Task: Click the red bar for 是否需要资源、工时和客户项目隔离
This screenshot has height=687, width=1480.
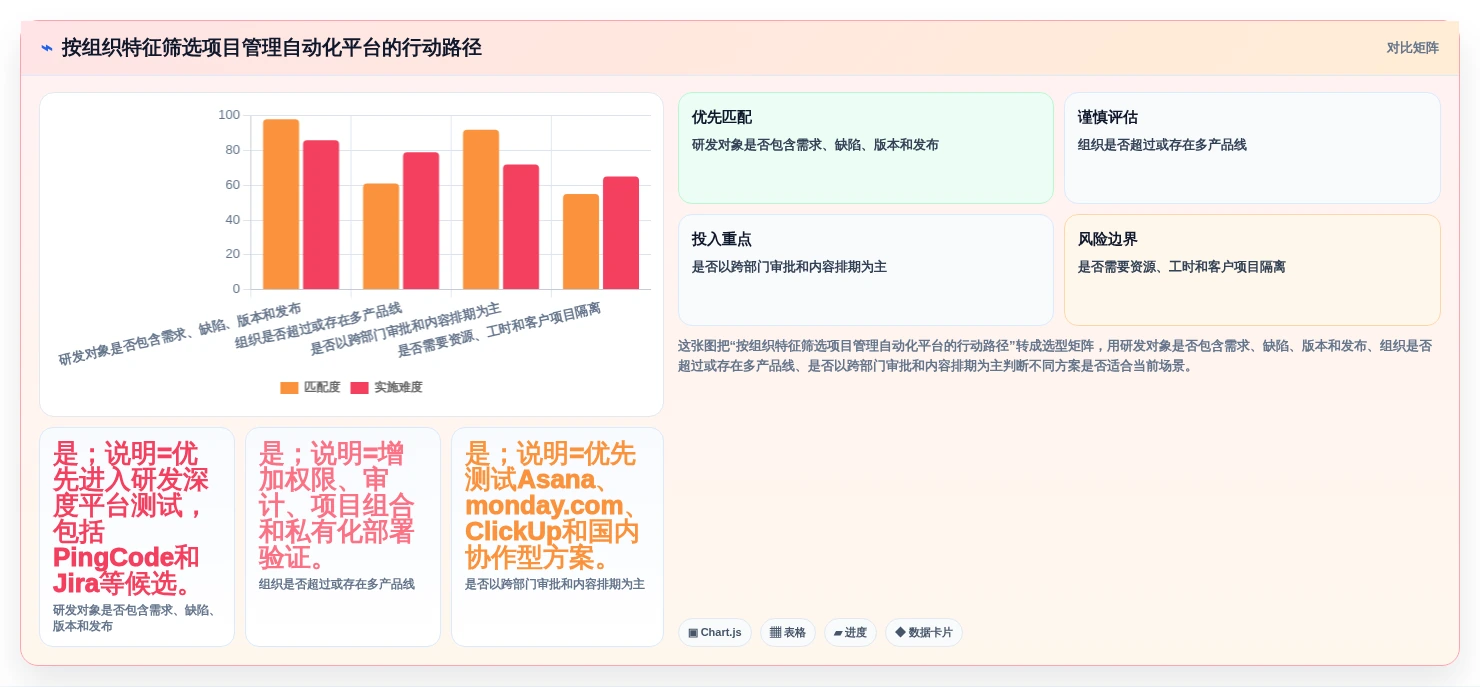Action: pos(621,233)
